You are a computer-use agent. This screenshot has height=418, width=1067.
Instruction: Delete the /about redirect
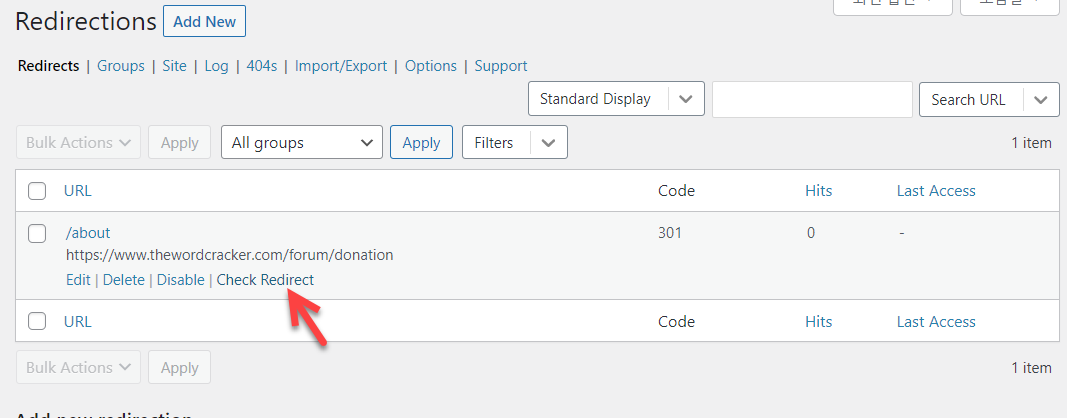(124, 280)
